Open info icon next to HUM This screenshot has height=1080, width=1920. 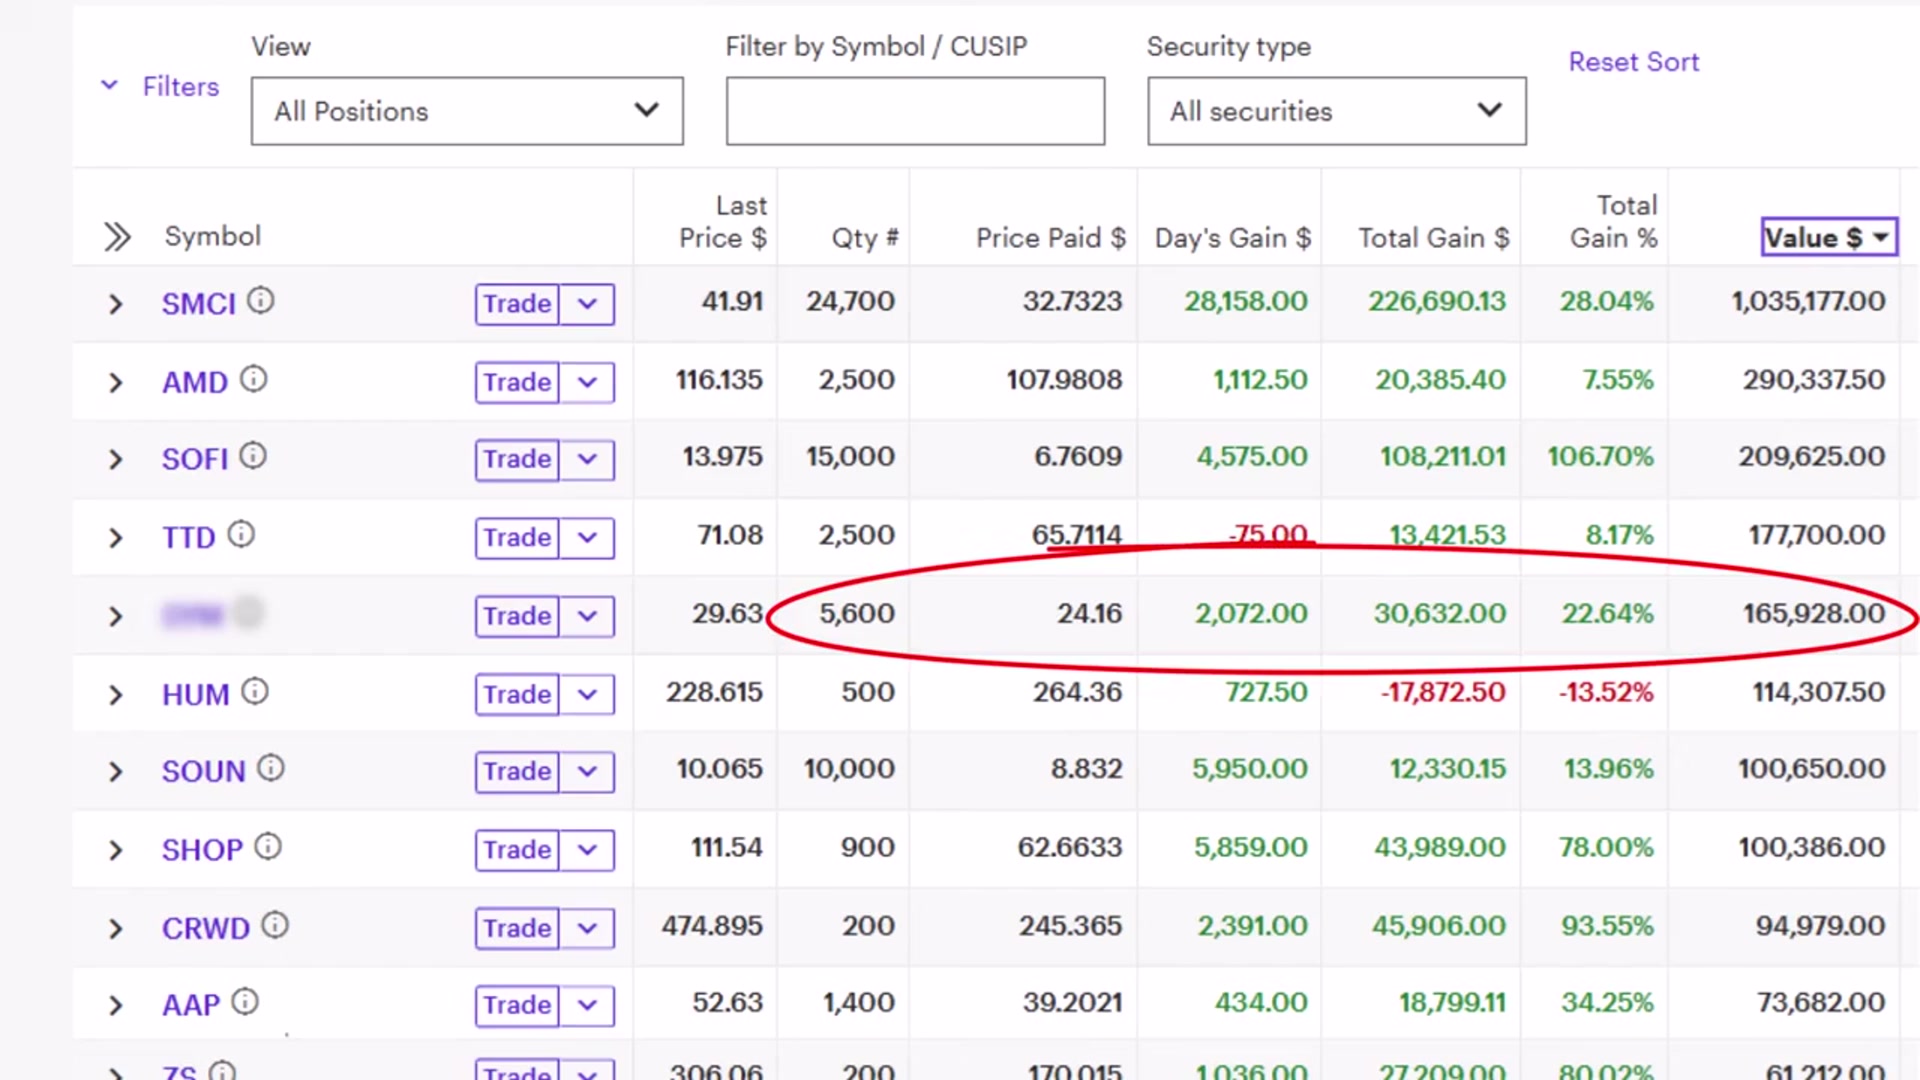click(255, 691)
